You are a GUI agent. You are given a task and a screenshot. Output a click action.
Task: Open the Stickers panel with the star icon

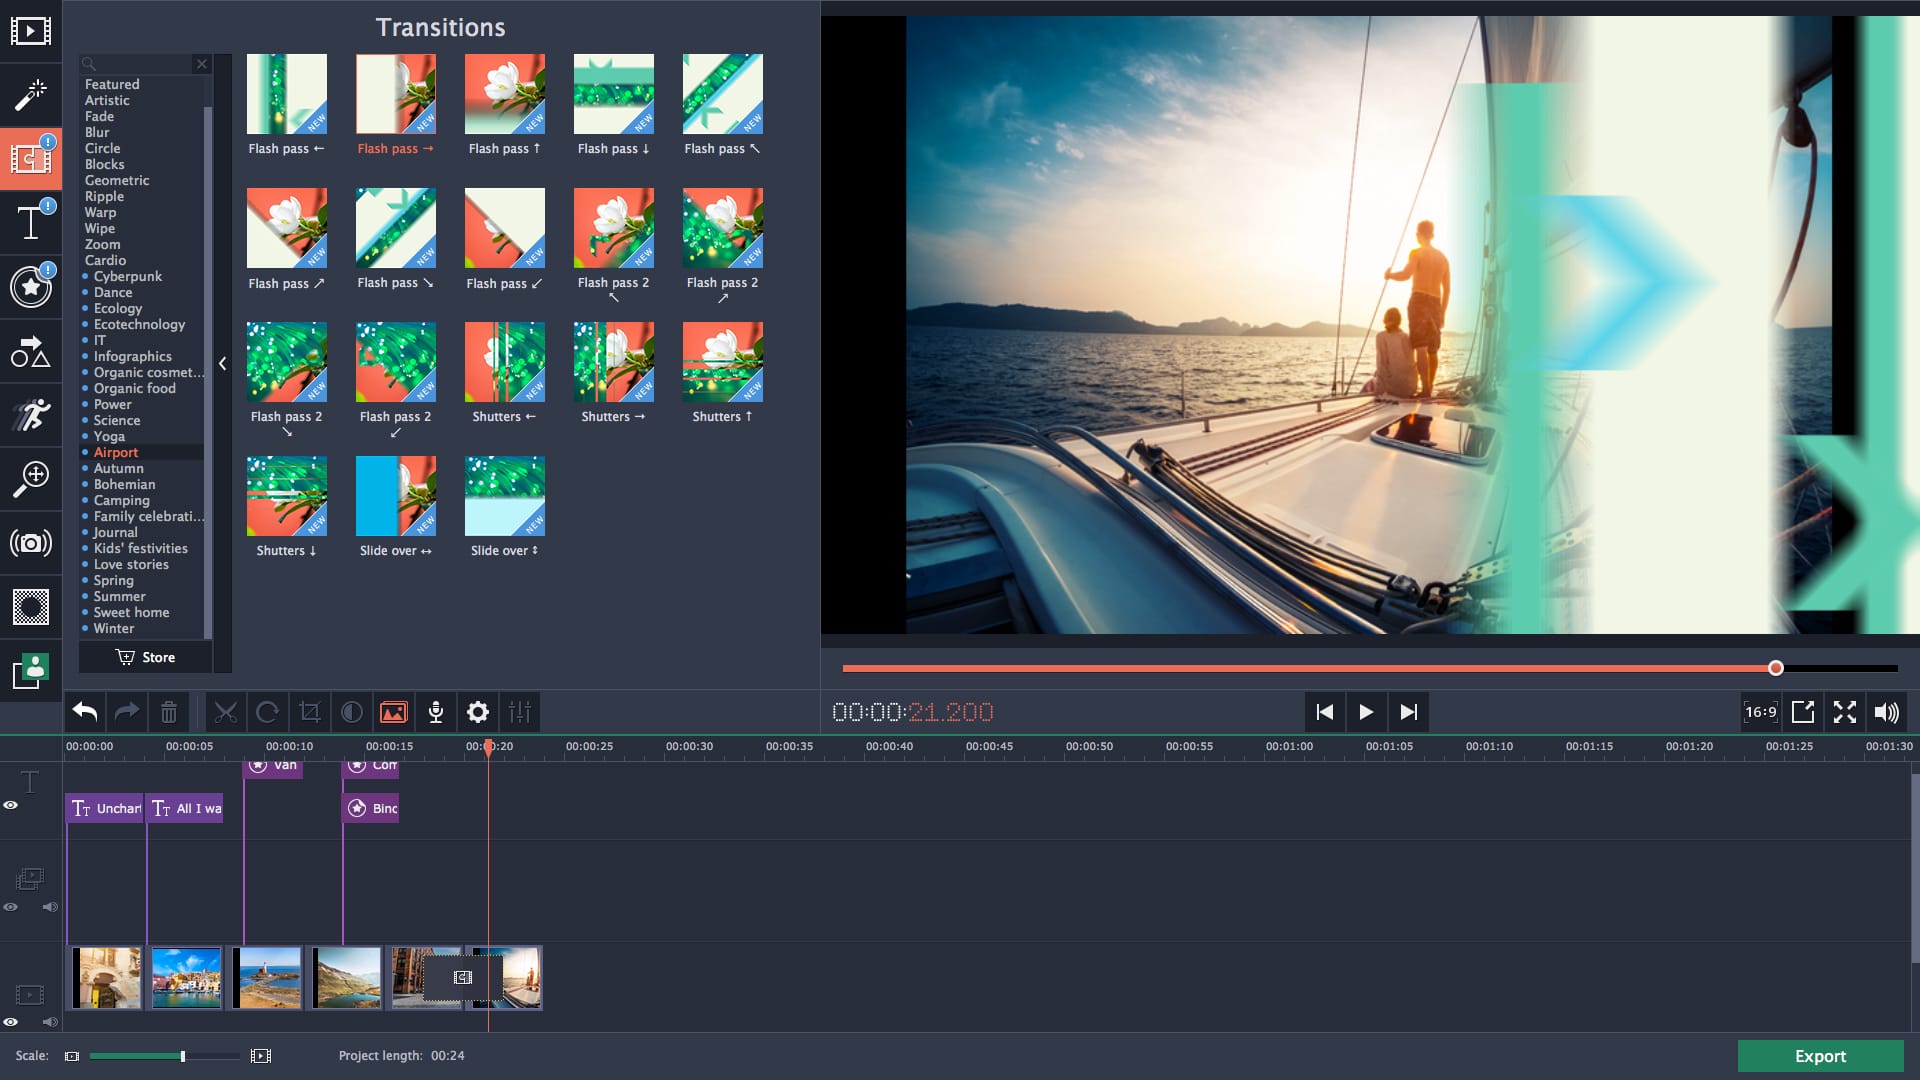[x=31, y=287]
